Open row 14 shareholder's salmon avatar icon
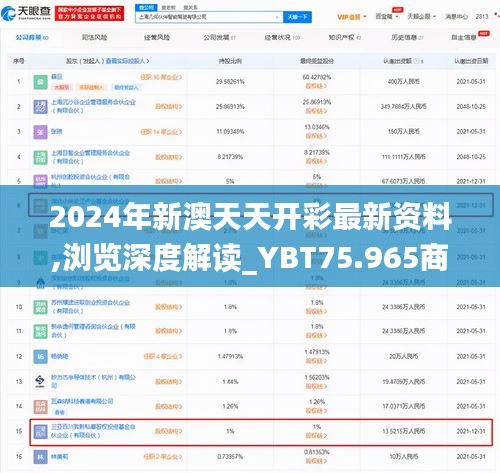This screenshot has width=500, height=473. 40,406
